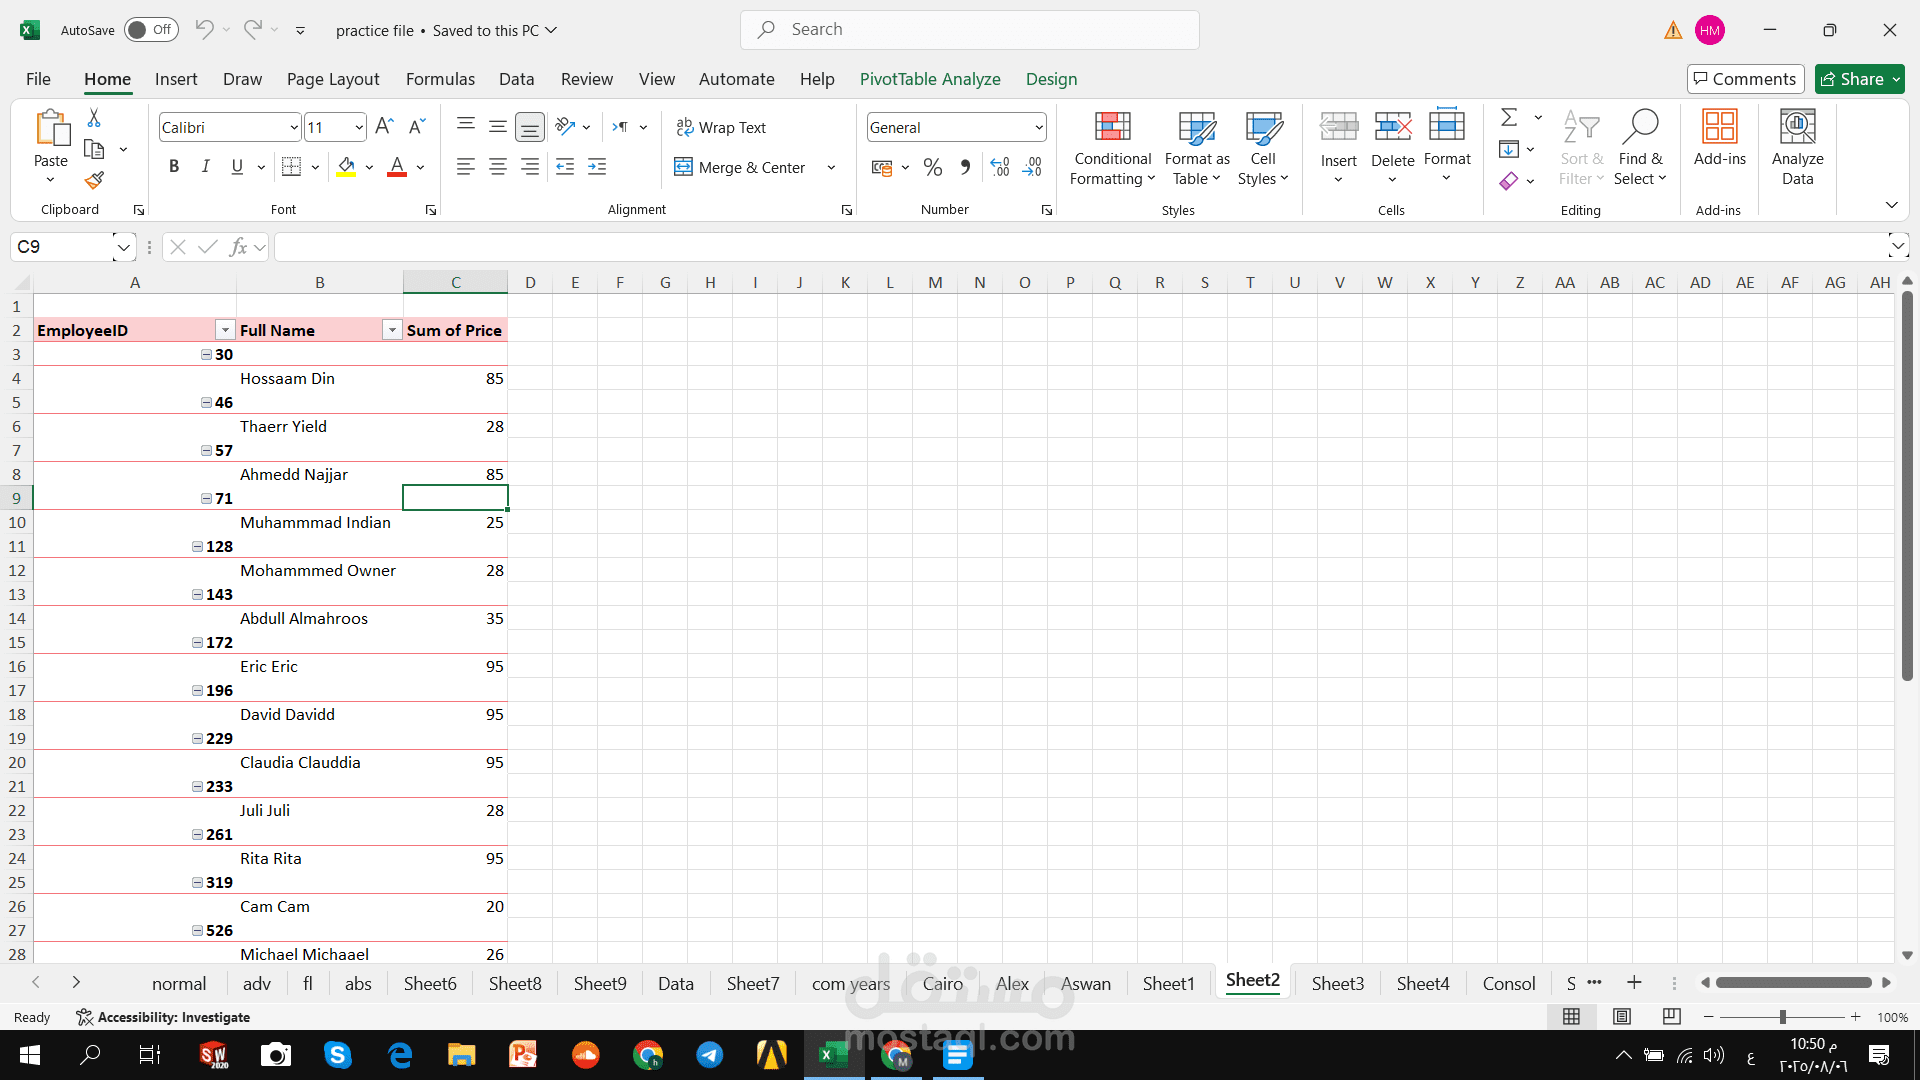The height and width of the screenshot is (1080, 1920).
Task: Open the filter dropdown on EmployeeID
Action: tap(225, 329)
